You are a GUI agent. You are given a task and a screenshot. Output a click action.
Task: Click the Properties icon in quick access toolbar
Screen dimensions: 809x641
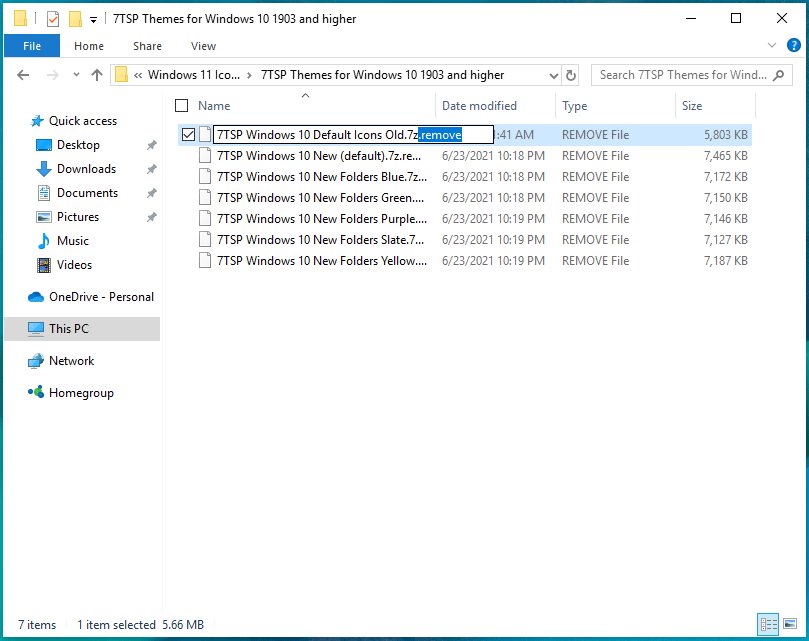pyautogui.click(x=53, y=19)
